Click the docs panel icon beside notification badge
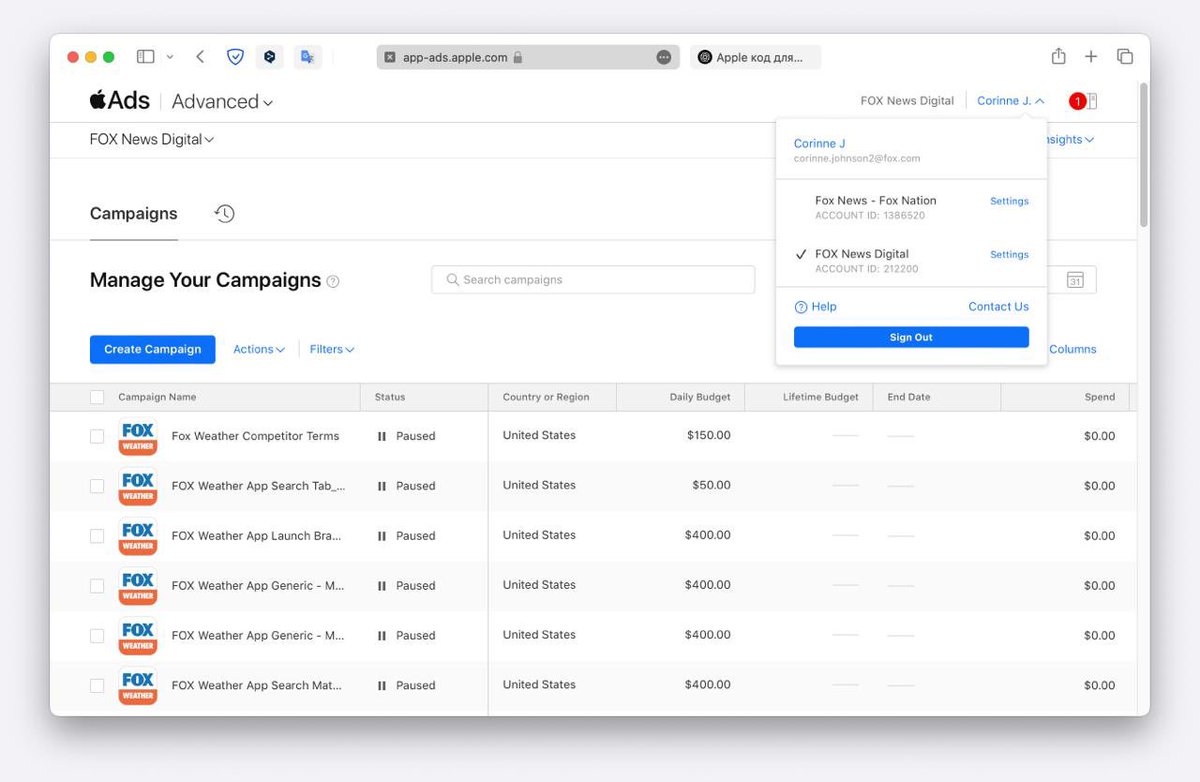 click(x=1092, y=101)
